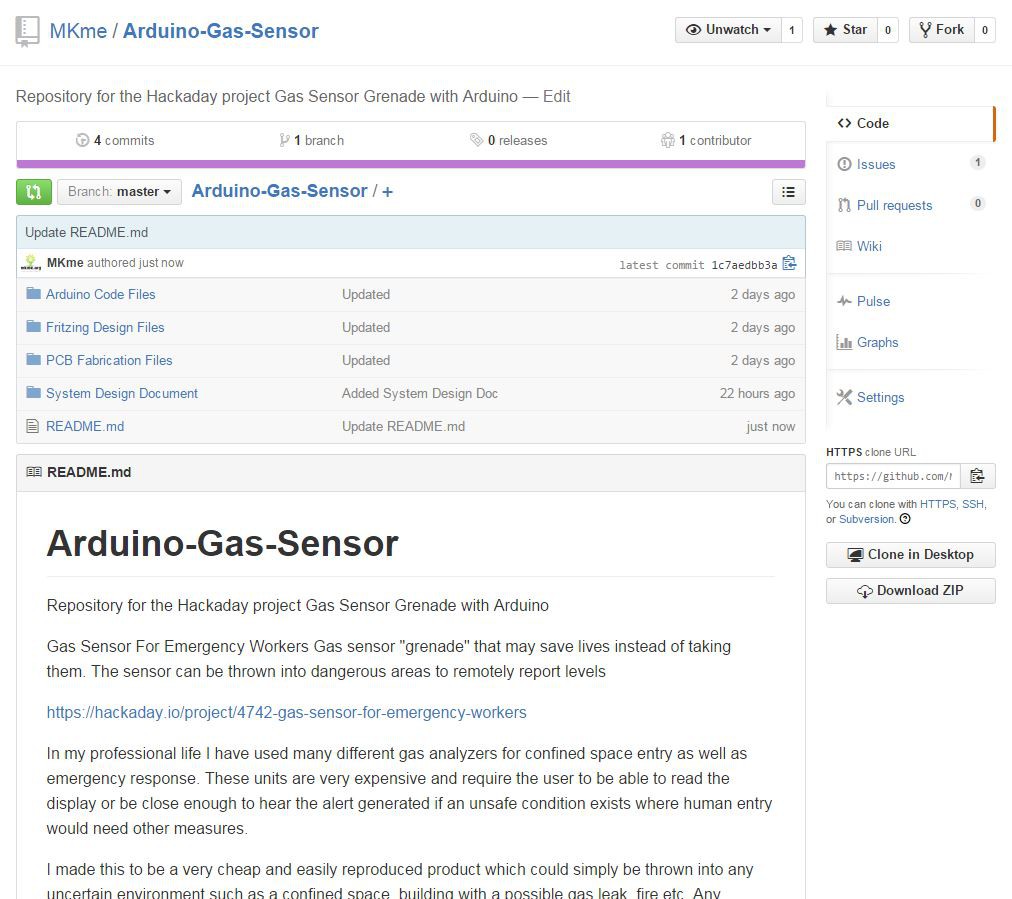Click the Fritzing Design Files folder icon
This screenshot has height=899, width=1012.
(x=33, y=327)
